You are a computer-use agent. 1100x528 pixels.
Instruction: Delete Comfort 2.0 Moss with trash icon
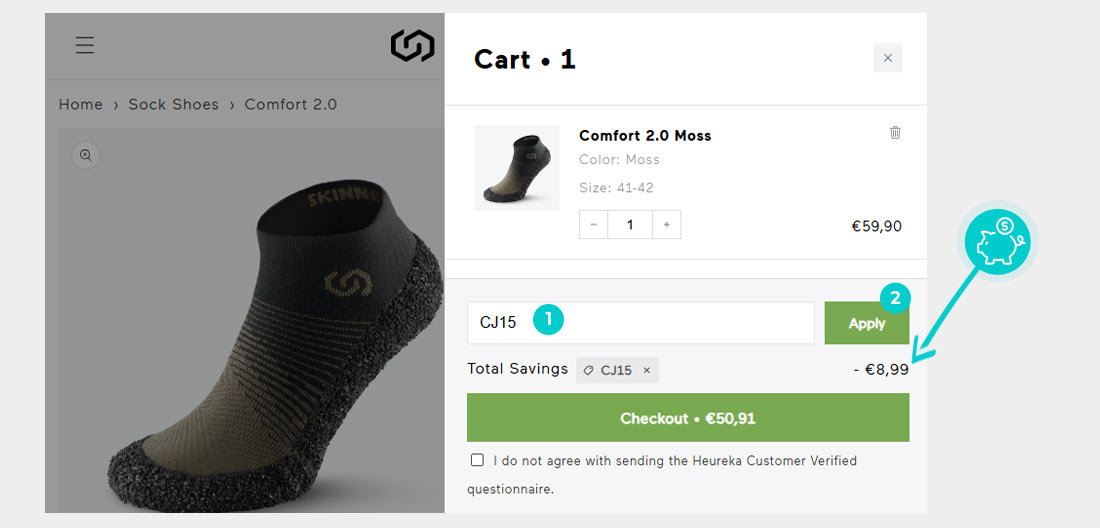coord(895,133)
